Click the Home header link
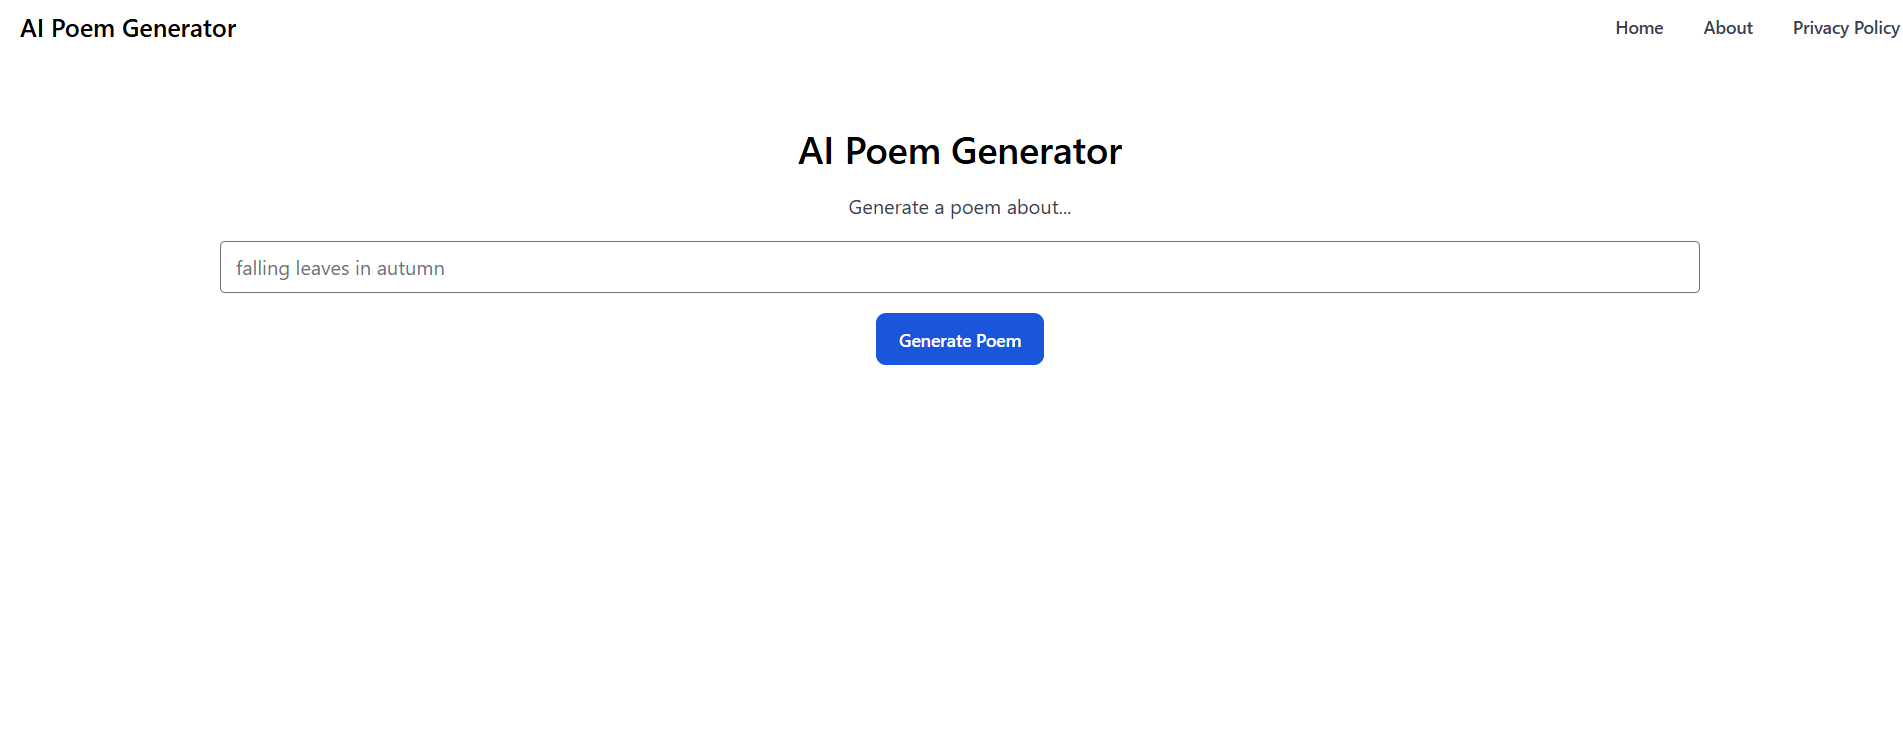The height and width of the screenshot is (743, 1903). (1639, 28)
